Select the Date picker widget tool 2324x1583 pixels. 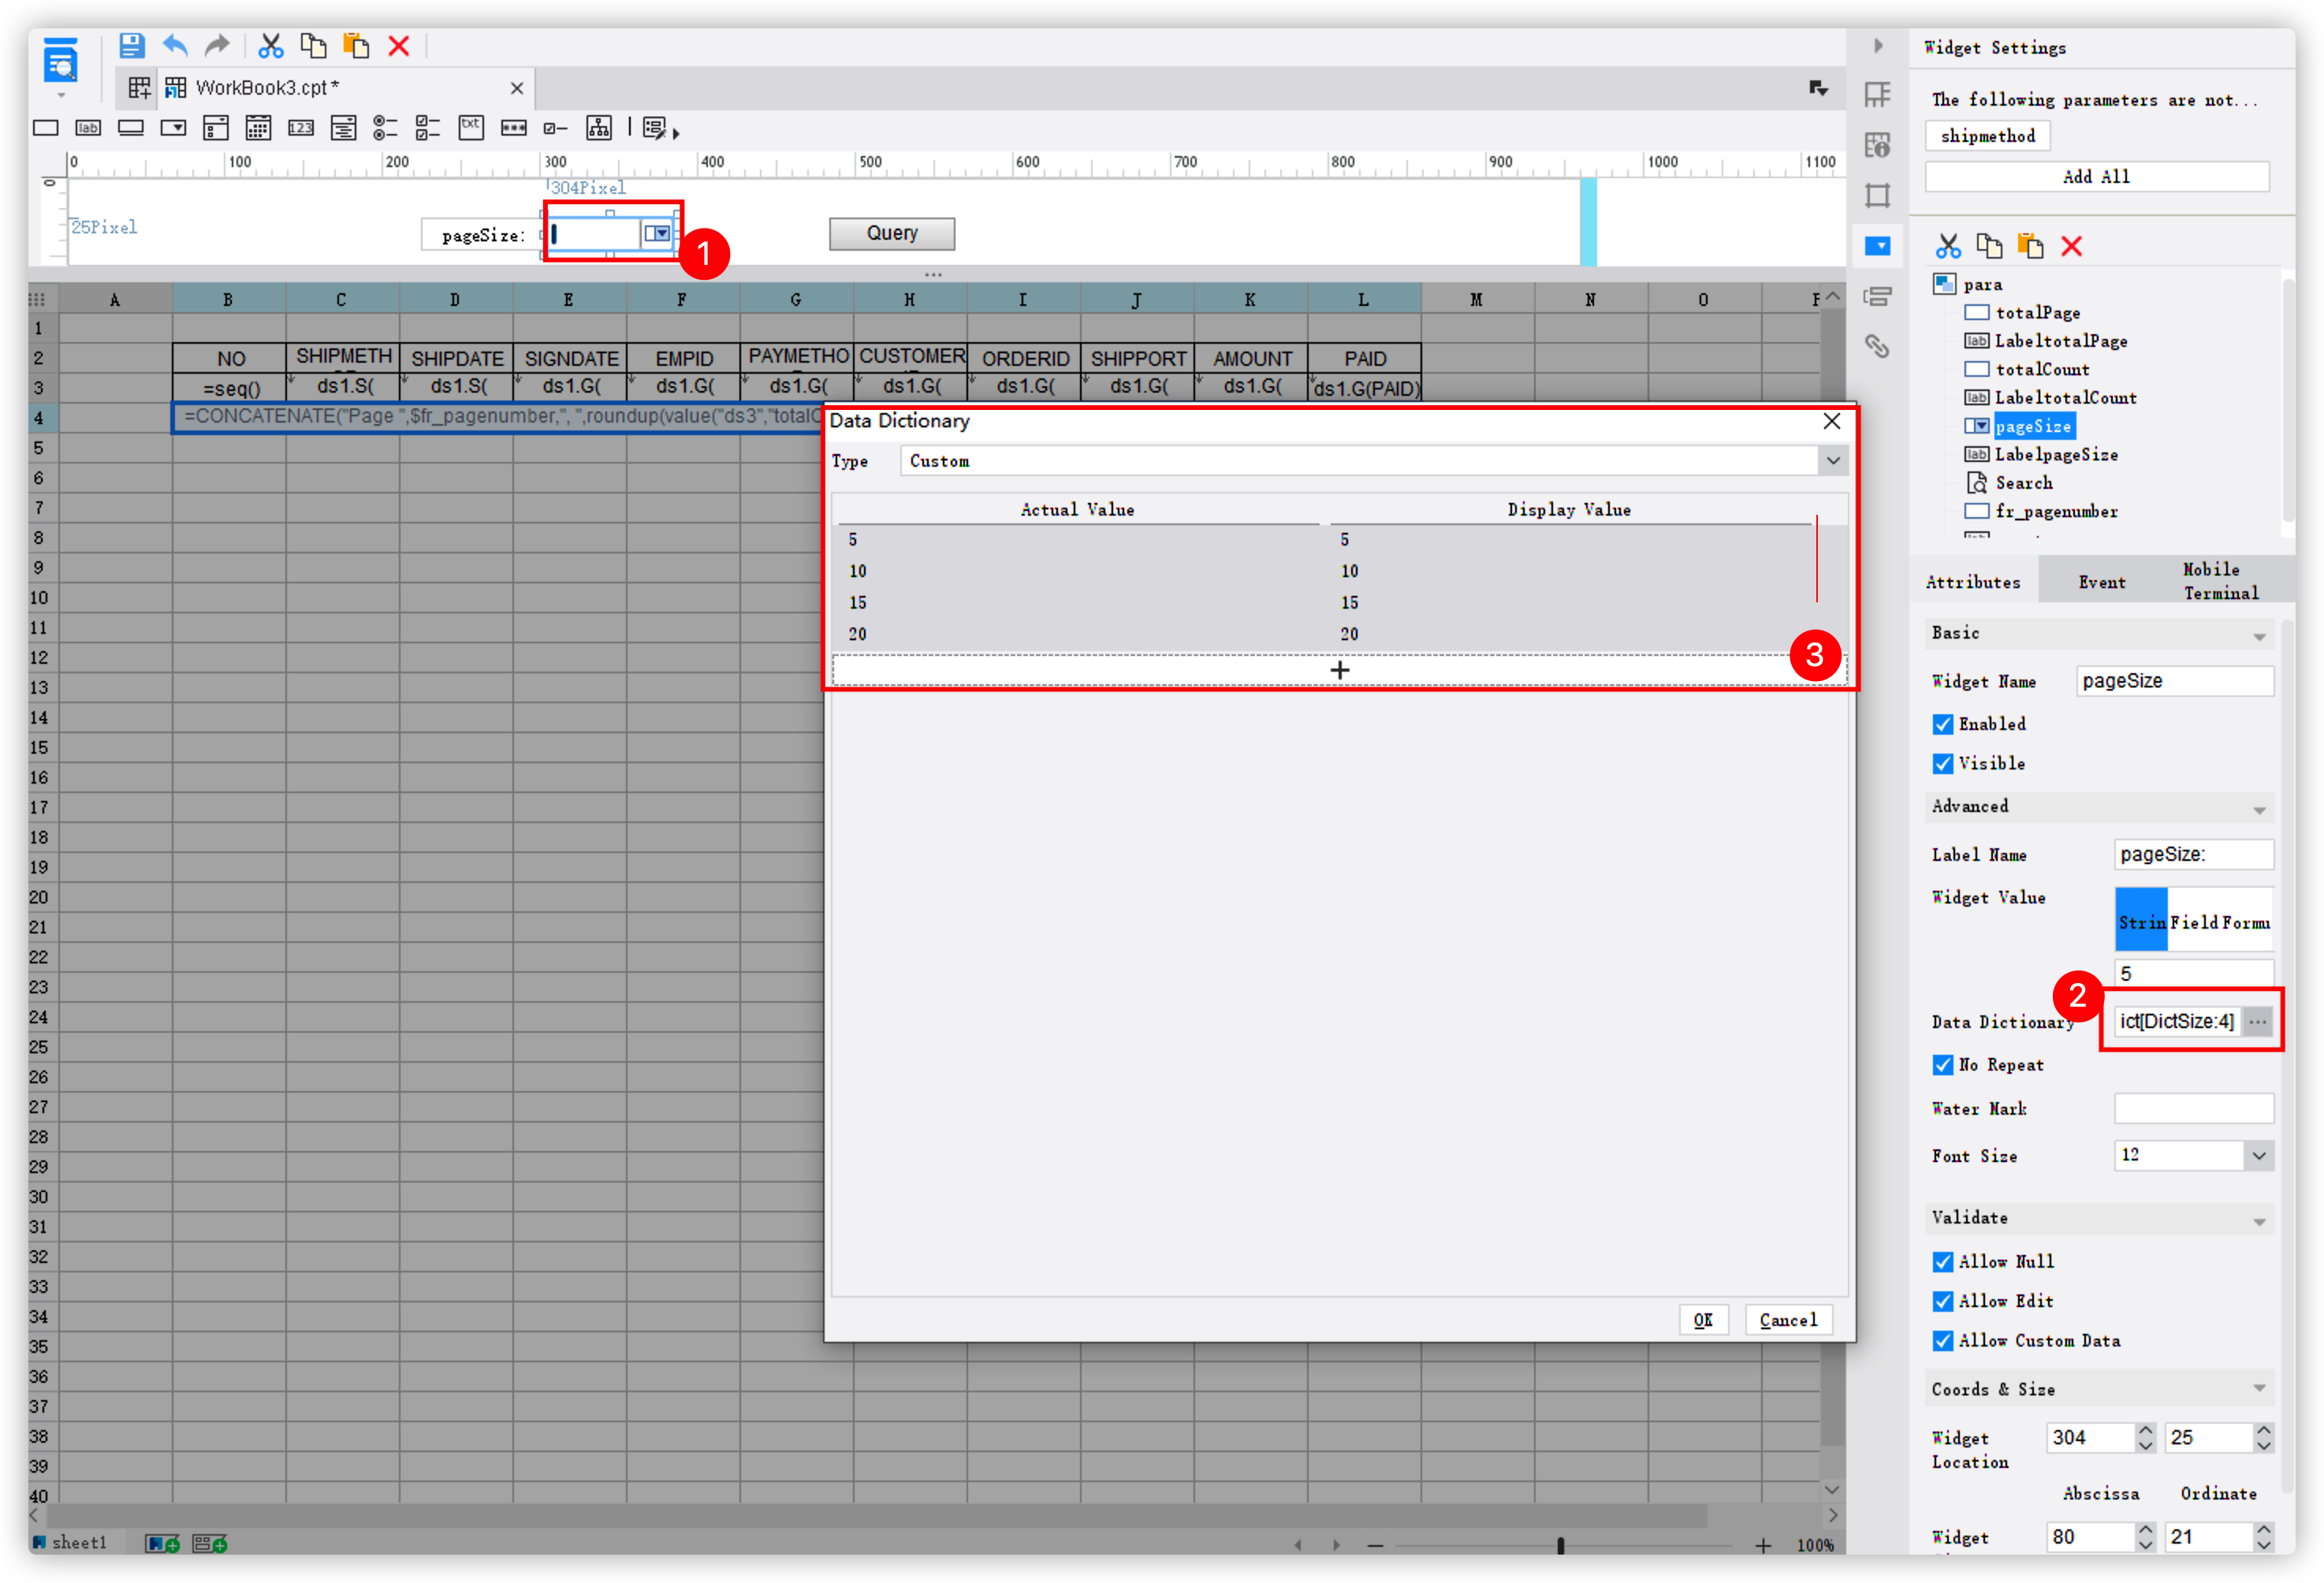pos(258,127)
